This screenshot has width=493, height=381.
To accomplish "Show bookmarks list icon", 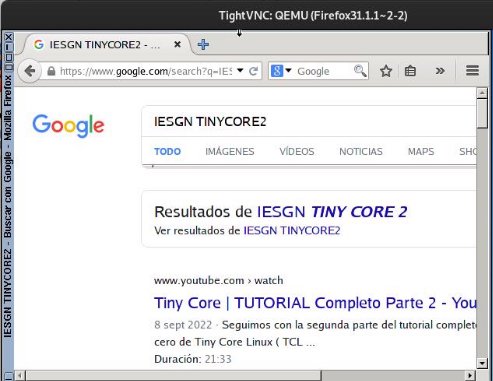I will [x=410, y=71].
